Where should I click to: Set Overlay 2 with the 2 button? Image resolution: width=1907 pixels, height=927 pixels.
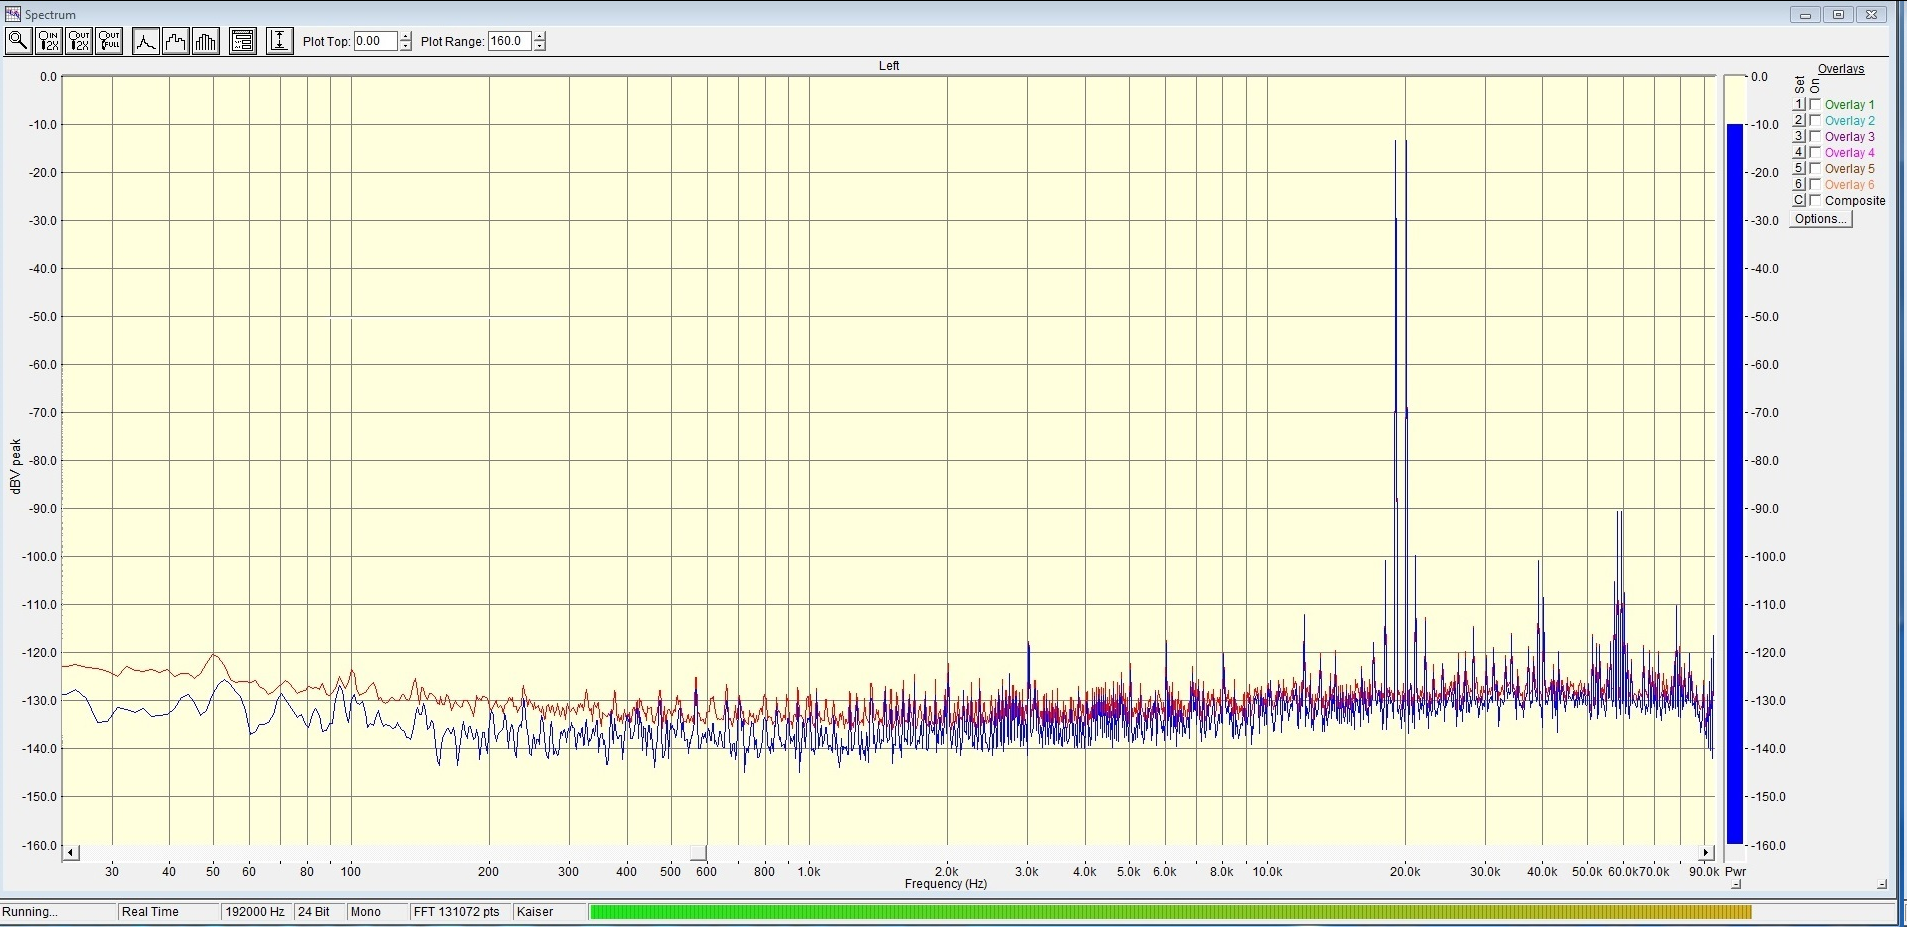(x=1798, y=120)
